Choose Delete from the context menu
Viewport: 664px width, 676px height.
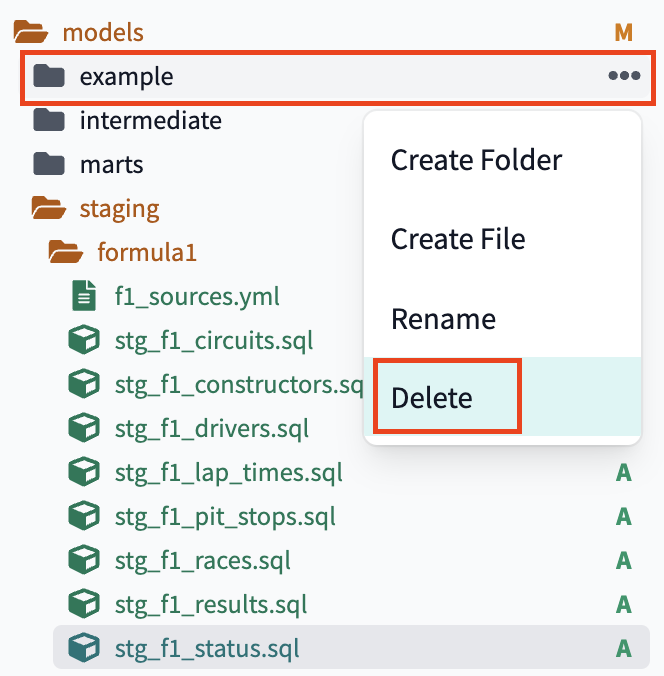point(432,398)
